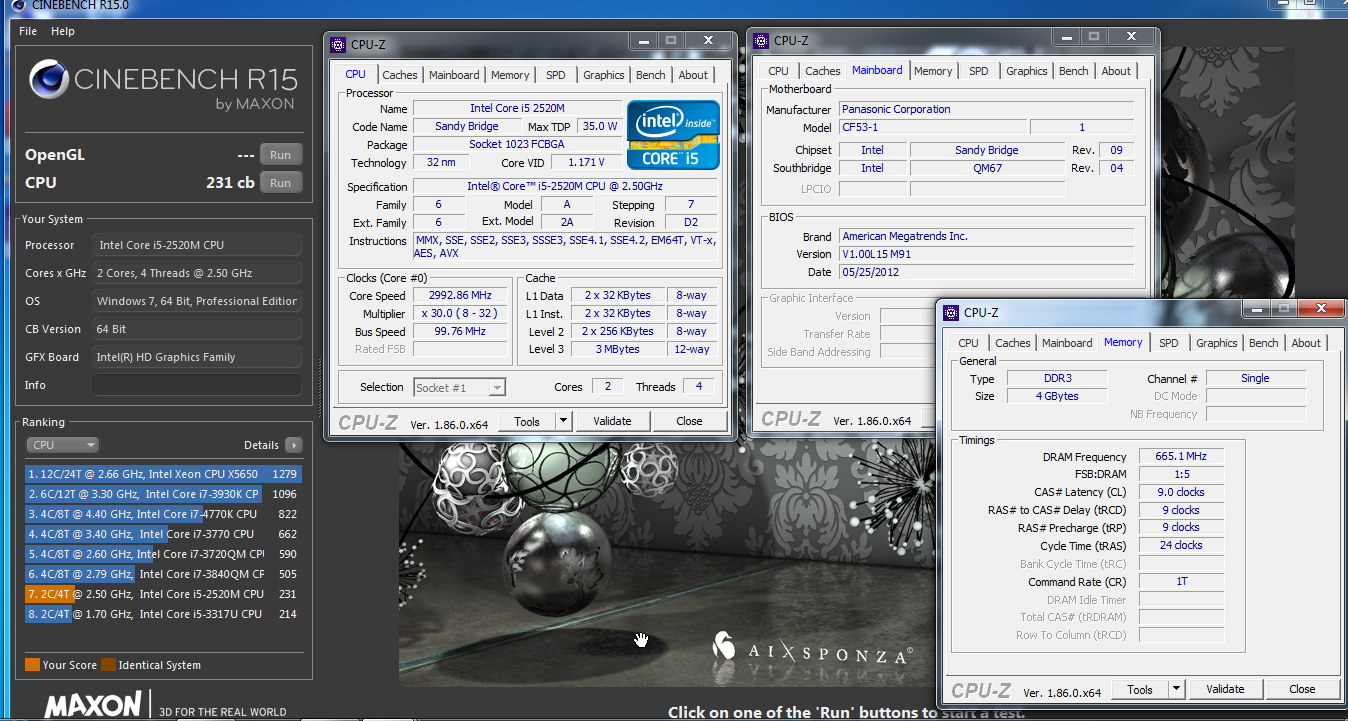The width and height of the screenshot is (1348, 721).
Task: Run the OpenGL benchmark
Action: (281, 155)
